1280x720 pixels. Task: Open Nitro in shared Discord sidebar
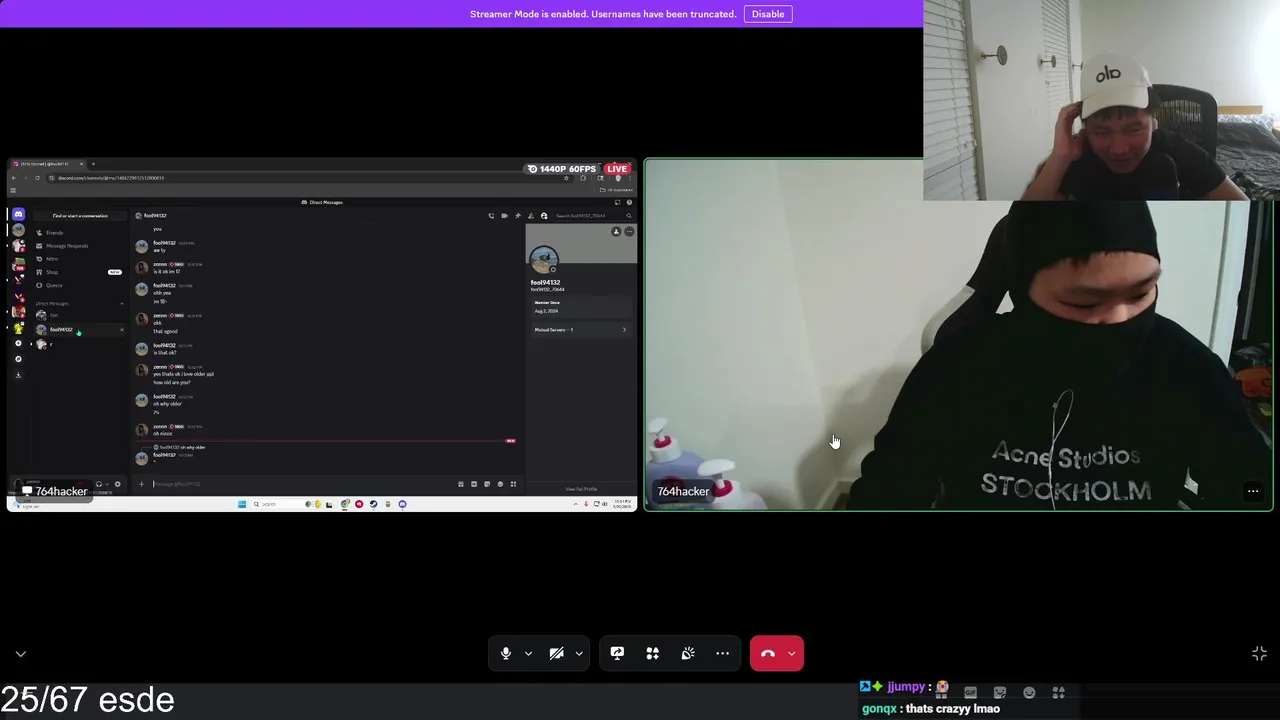point(52,259)
